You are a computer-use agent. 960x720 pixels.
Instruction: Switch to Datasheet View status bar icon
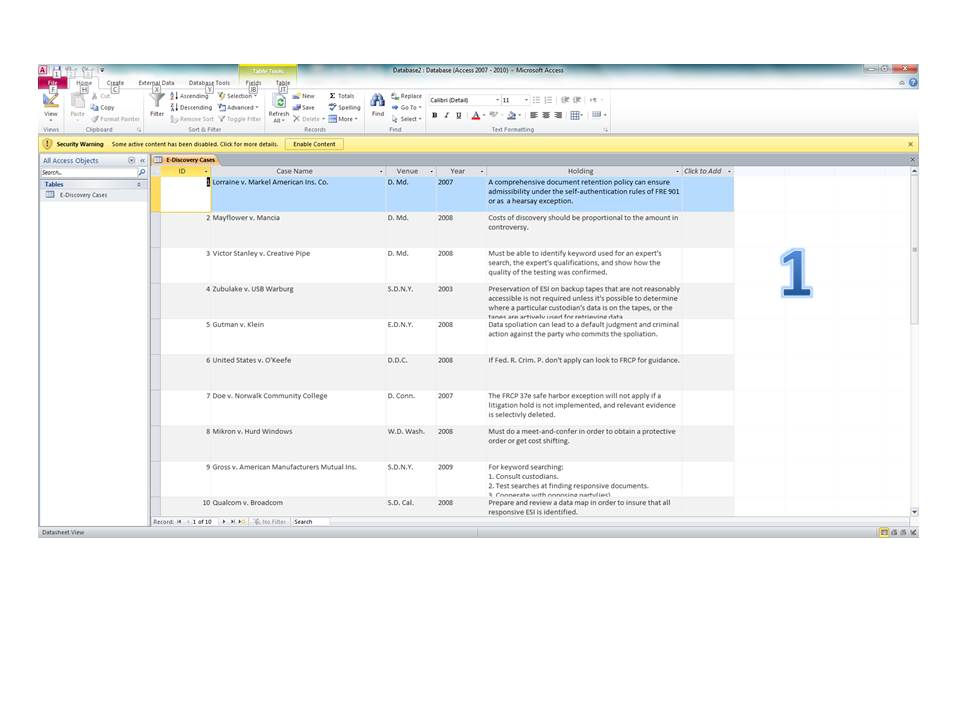coord(884,533)
